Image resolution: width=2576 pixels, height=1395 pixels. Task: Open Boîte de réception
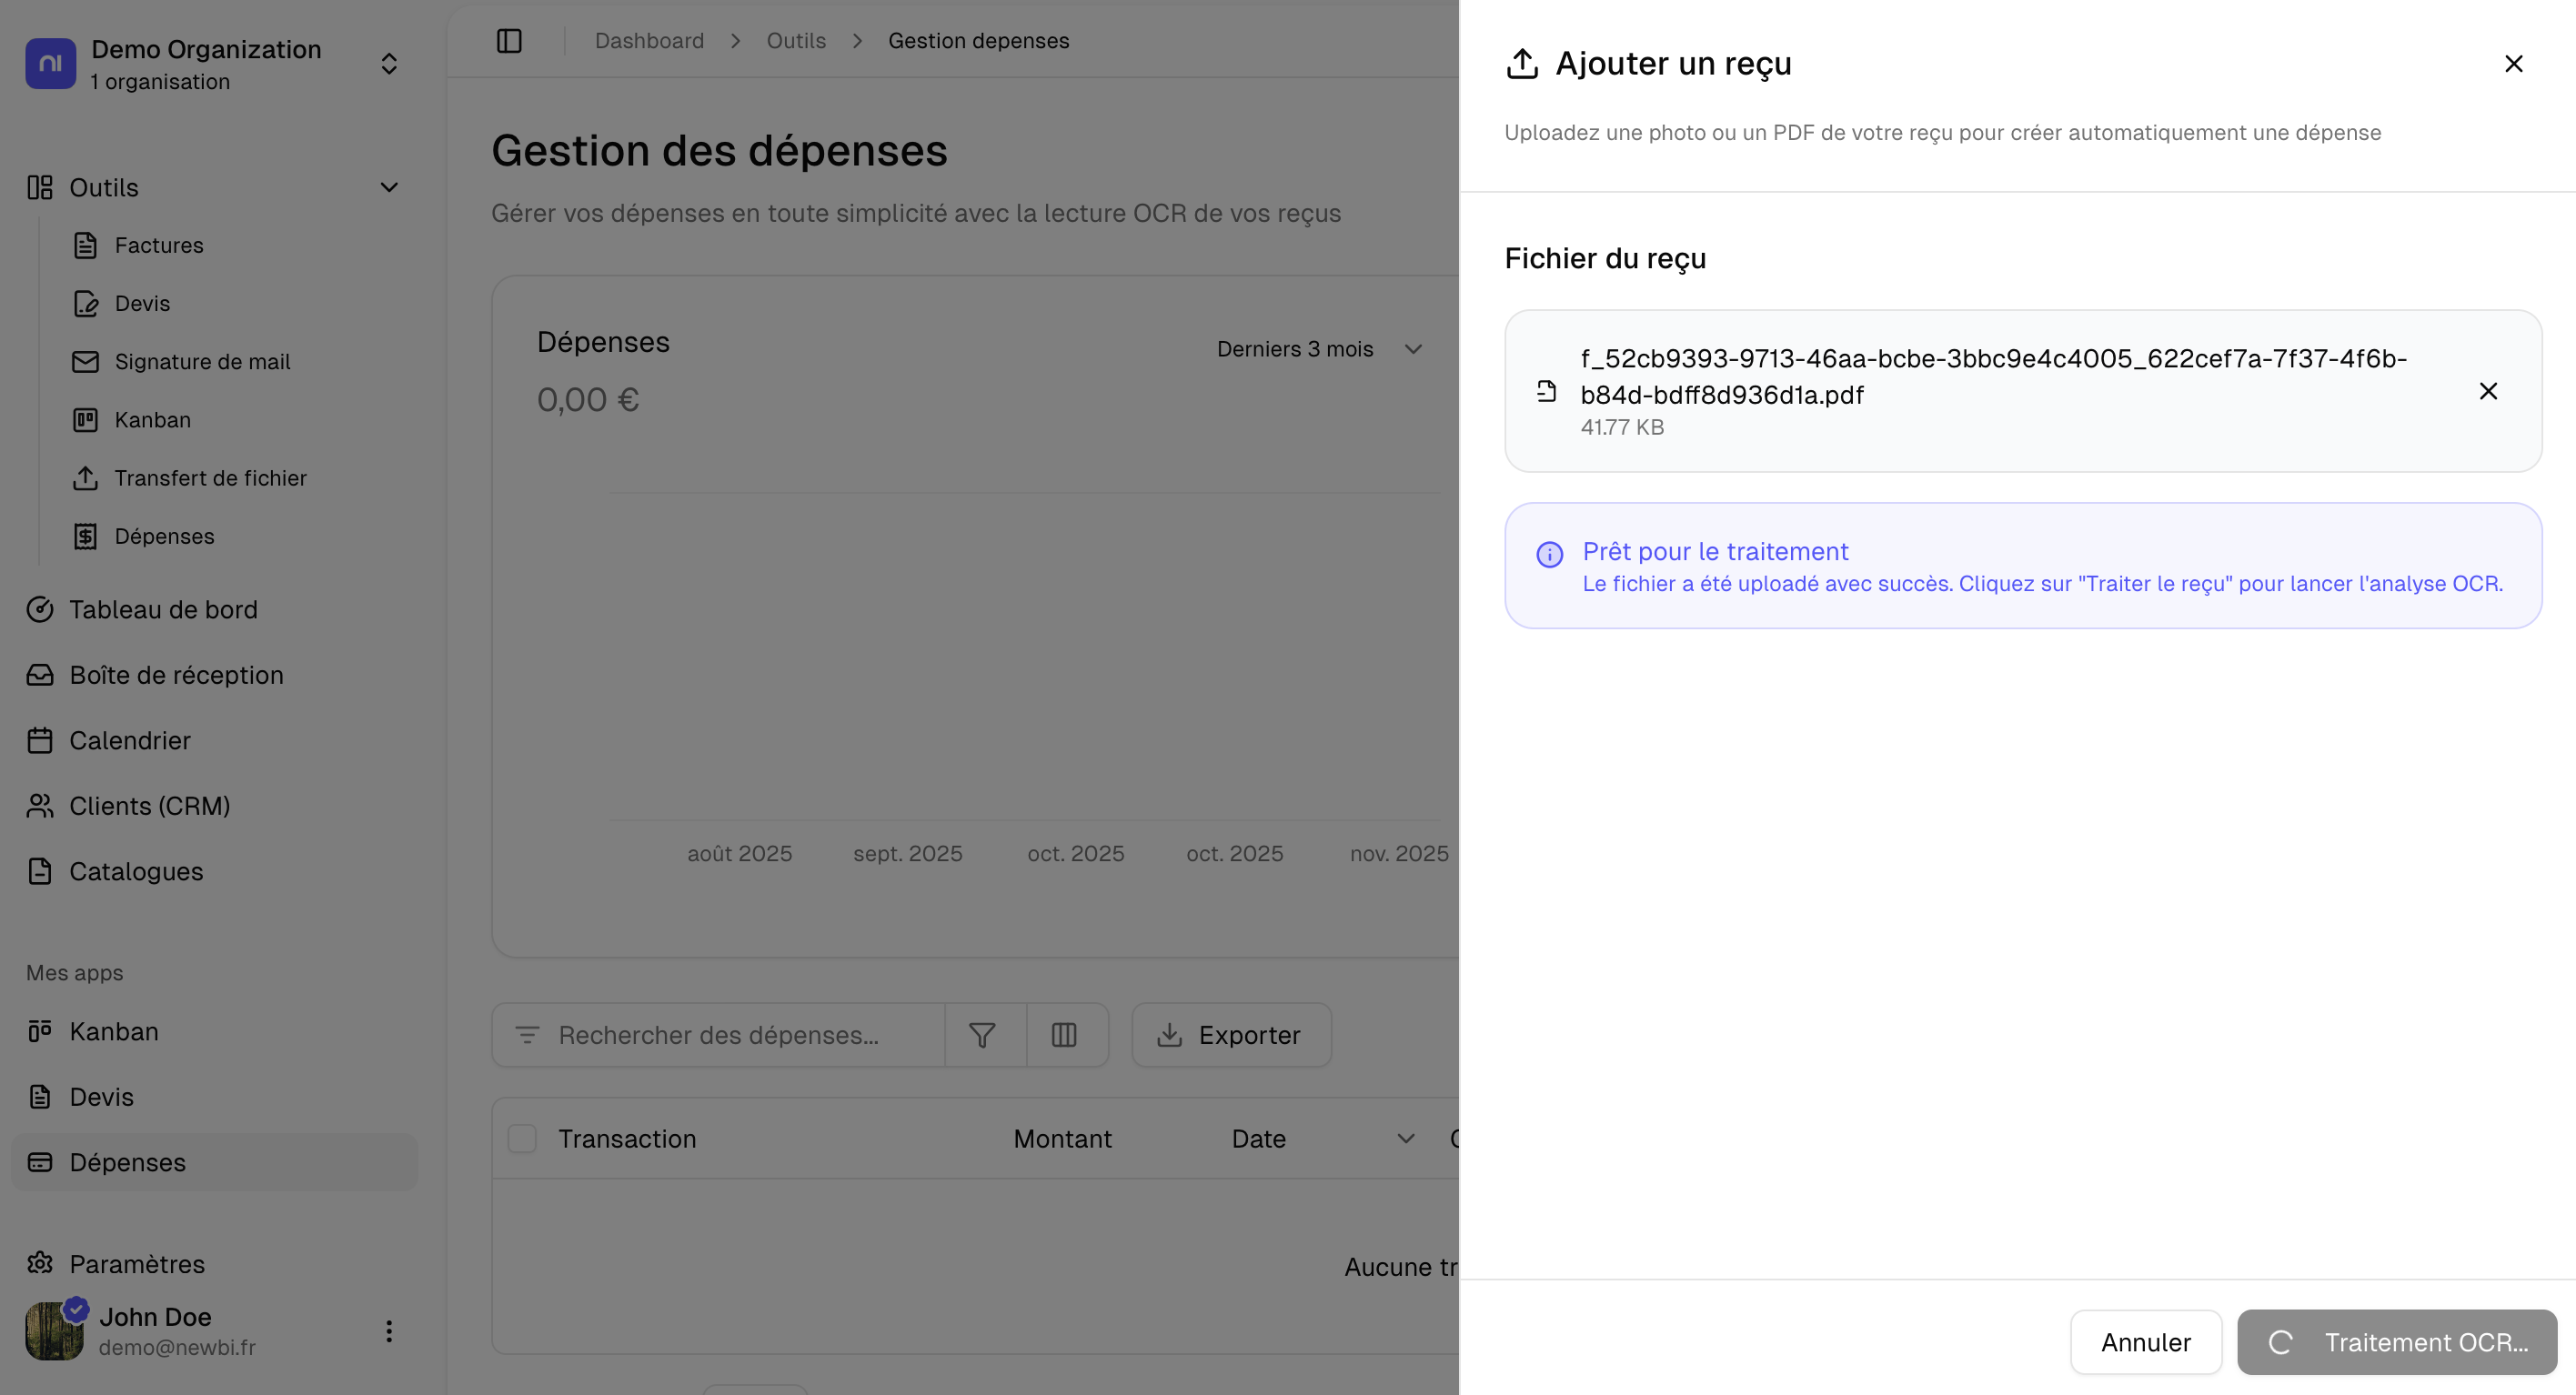pyautogui.click(x=176, y=675)
